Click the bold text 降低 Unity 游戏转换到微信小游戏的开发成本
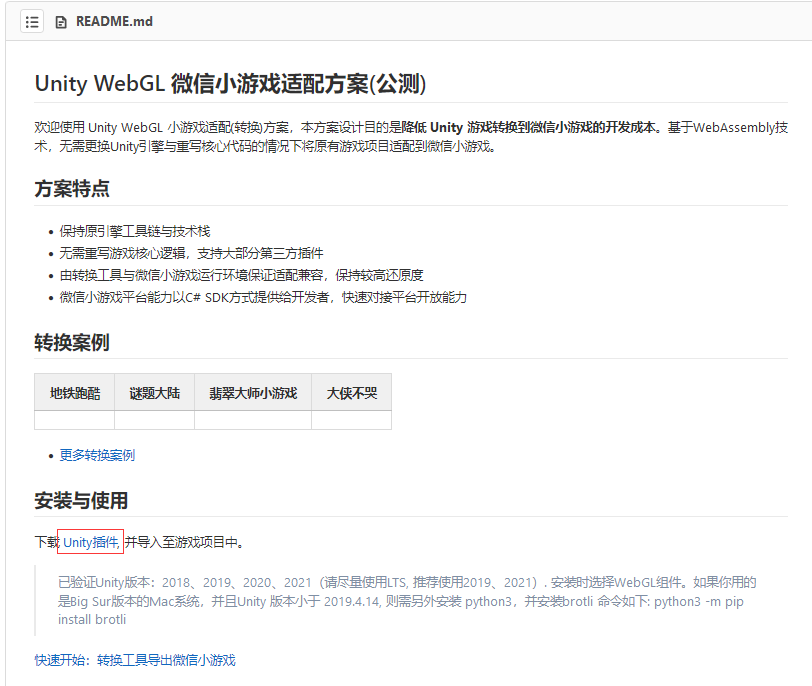This screenshot has height=686, width=812. [x=529, y=127]
